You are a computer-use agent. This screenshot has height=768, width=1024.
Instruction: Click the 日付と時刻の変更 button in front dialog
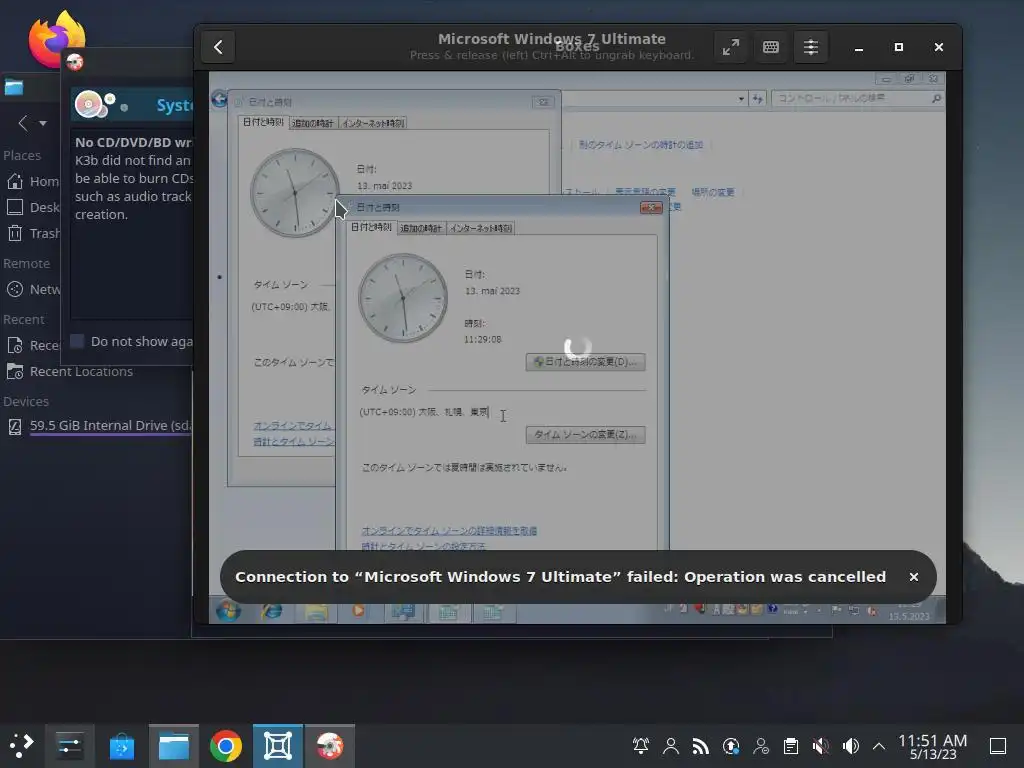(x=585, y=362)
